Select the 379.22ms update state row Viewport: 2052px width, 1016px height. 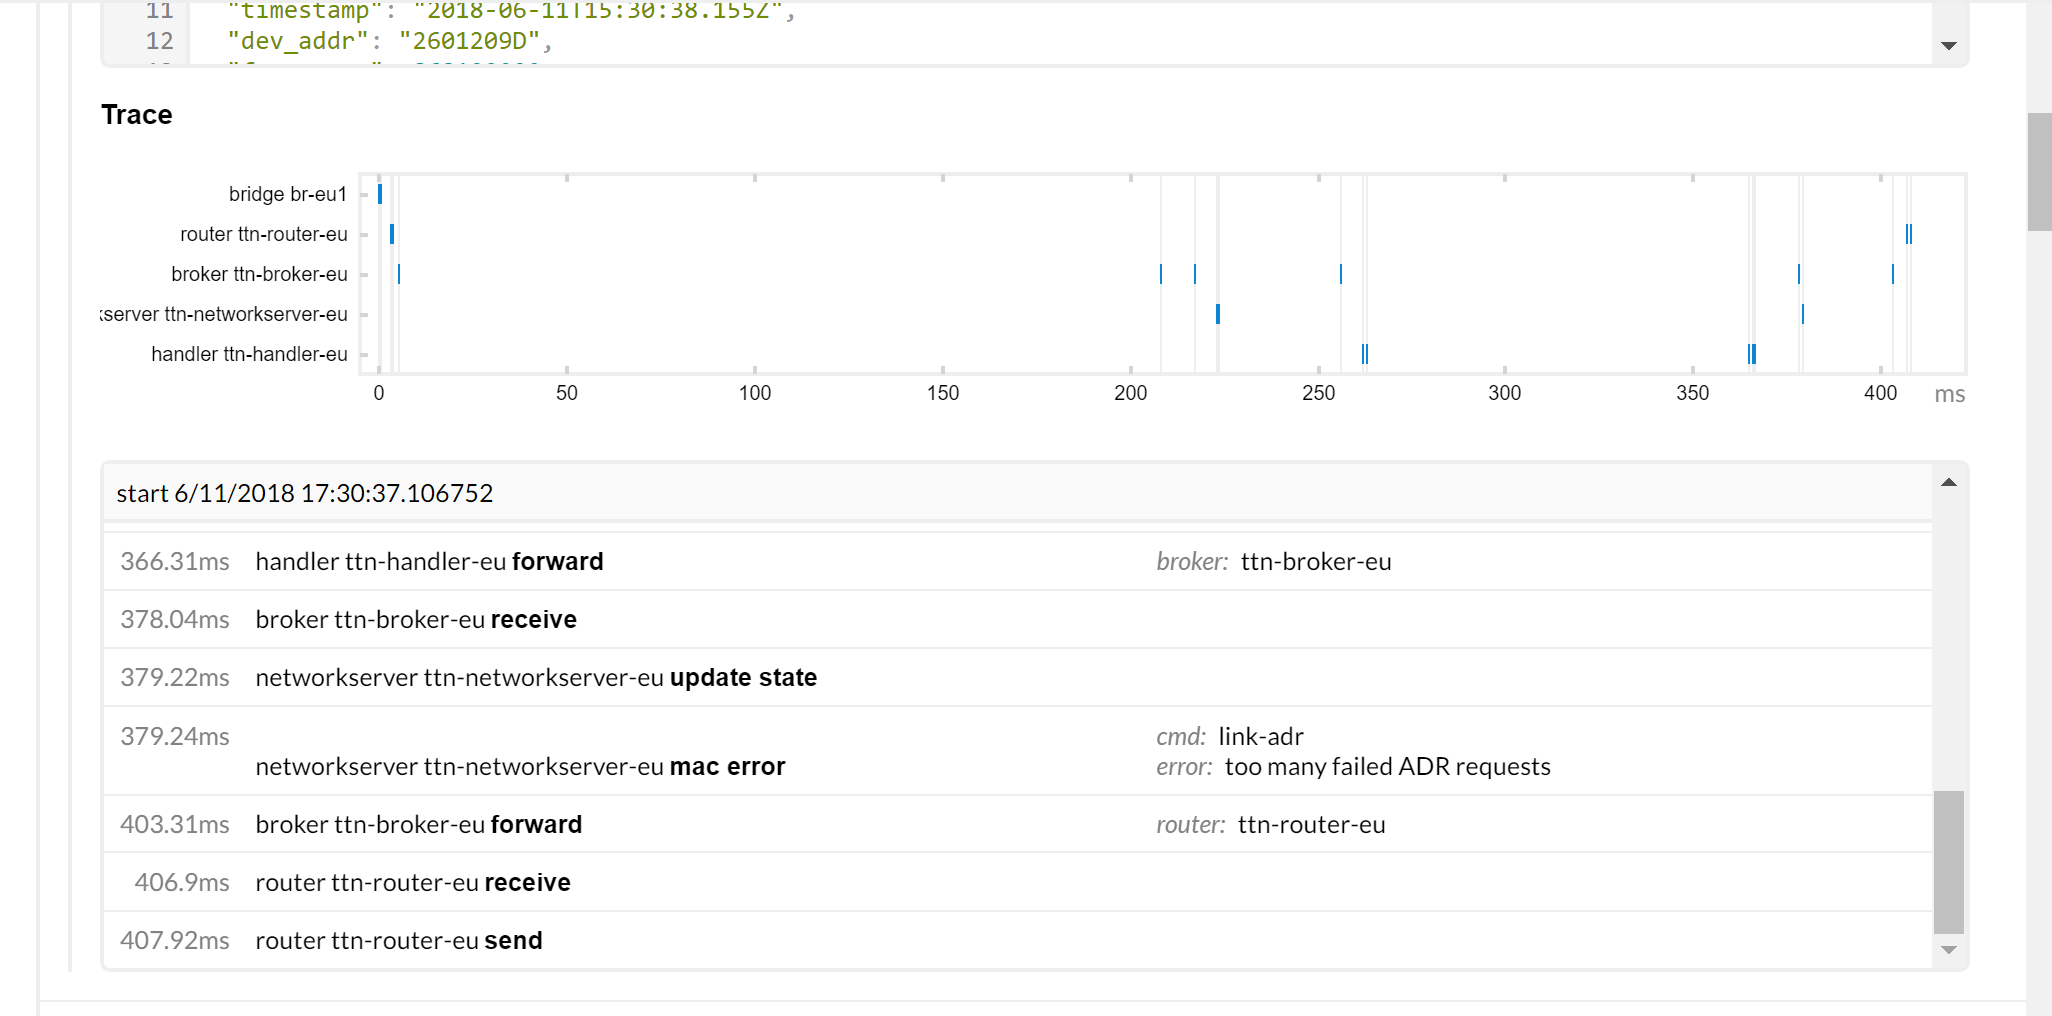click(x=1018, y=678)
